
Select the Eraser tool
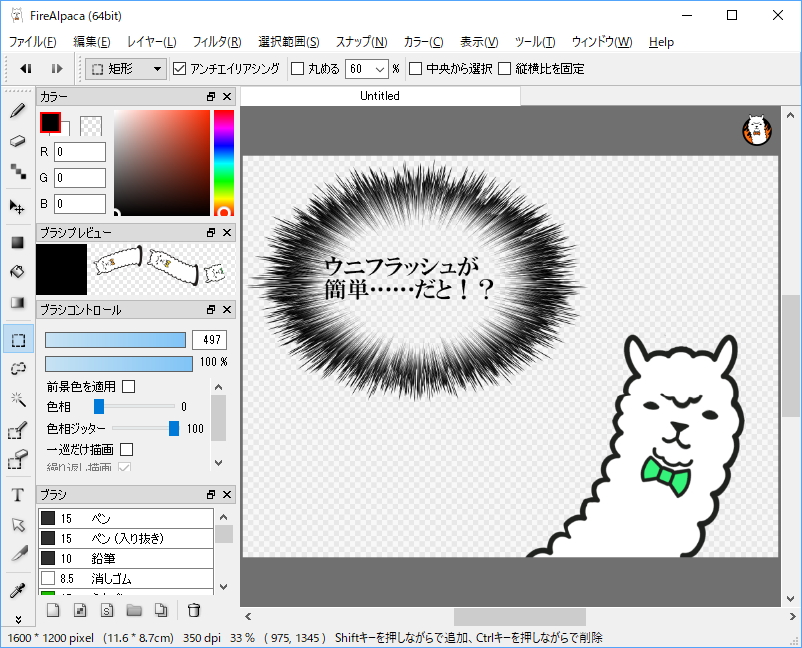[x=18, y=141]
